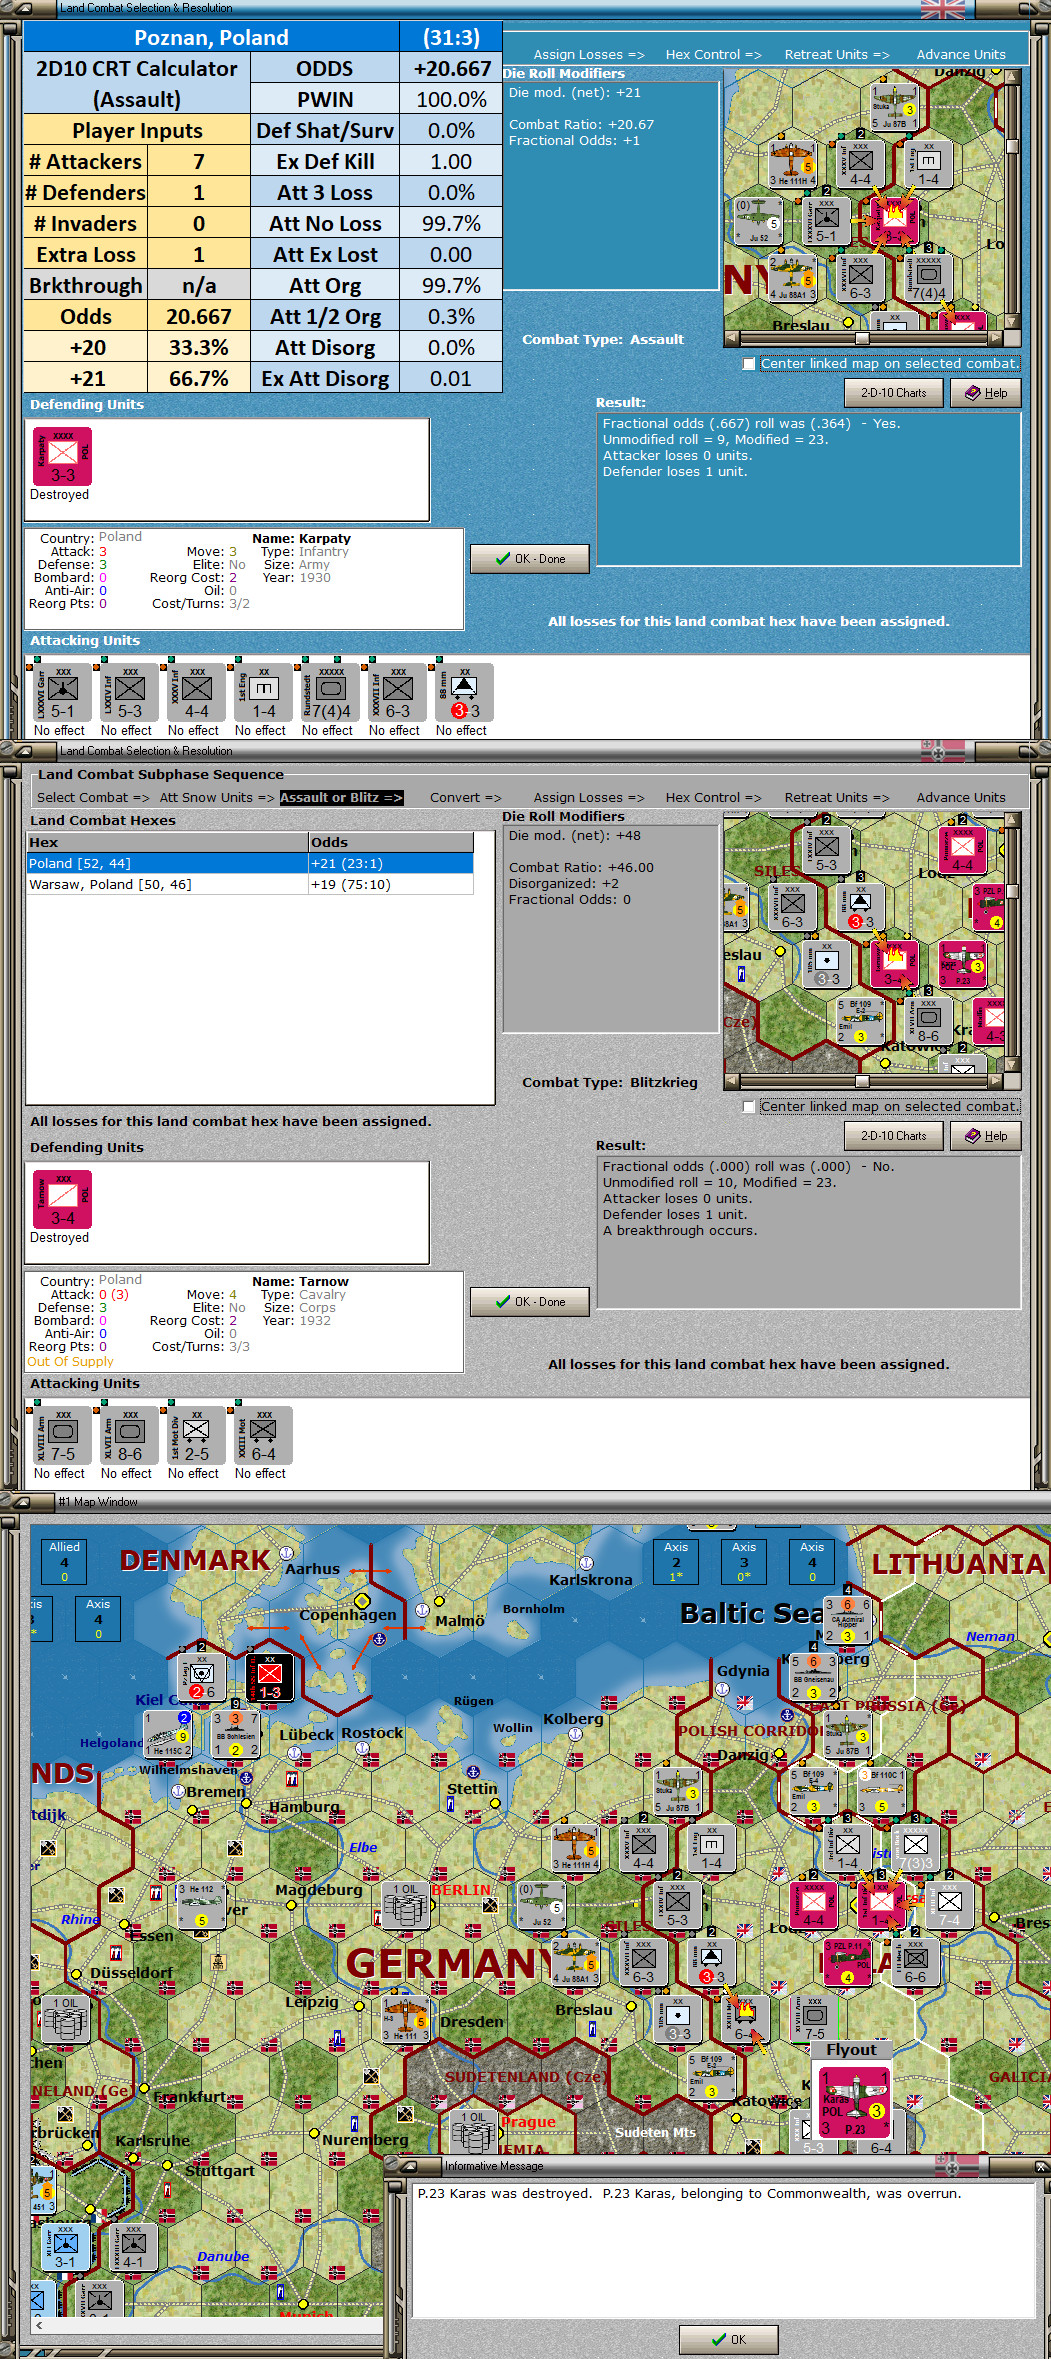The height and width of the screenshot is (2359, 1051).
Task: Click the blue 3-1 unit near Danube
Action: tap(65, 2247)
